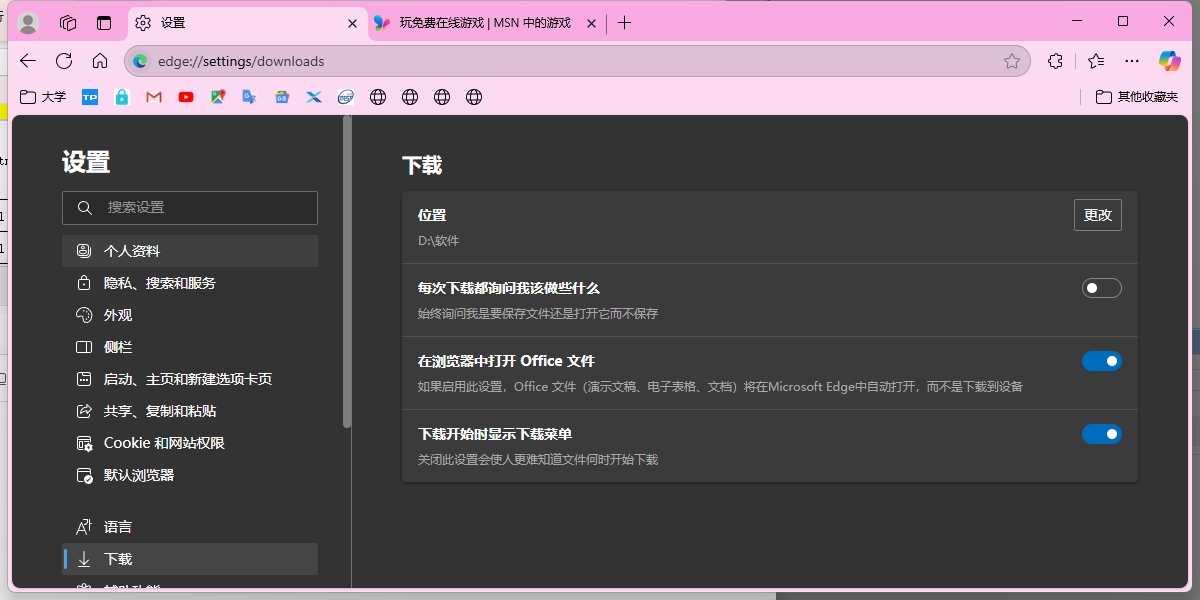This screenshot has height=600, width=1200.
Task: Click the 更改 location button
Action: pyautogui.click(x=1097, y=215)
